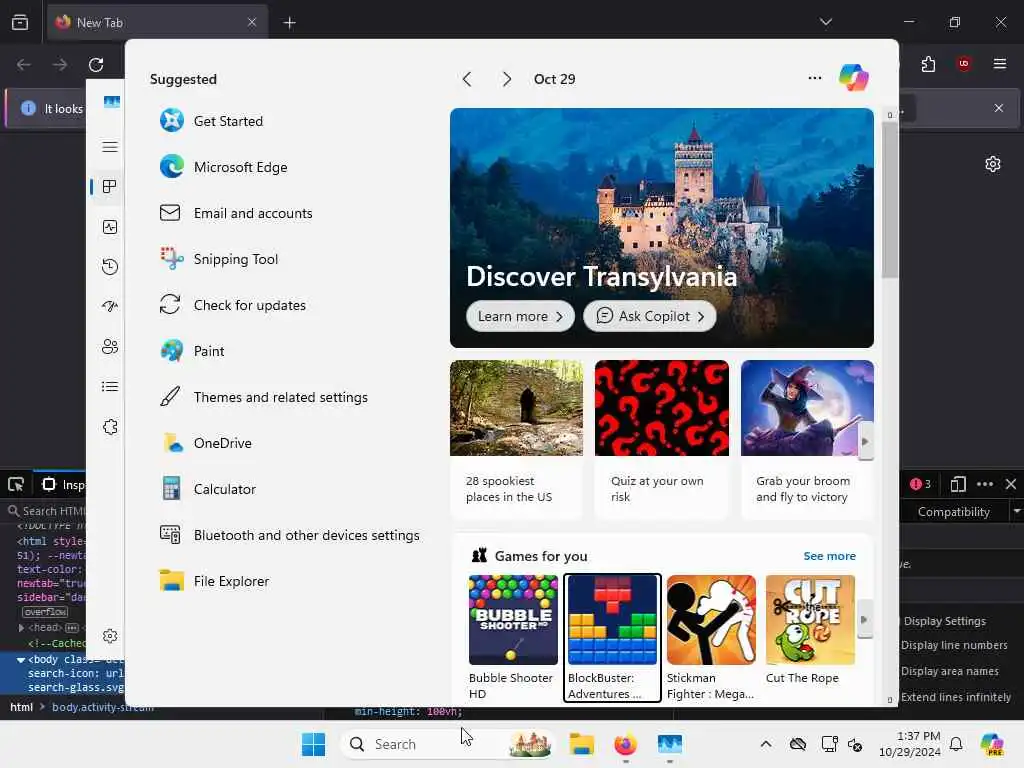Select Check for updates suggestion
1024x768 pixels.
[x=232, y=305]
